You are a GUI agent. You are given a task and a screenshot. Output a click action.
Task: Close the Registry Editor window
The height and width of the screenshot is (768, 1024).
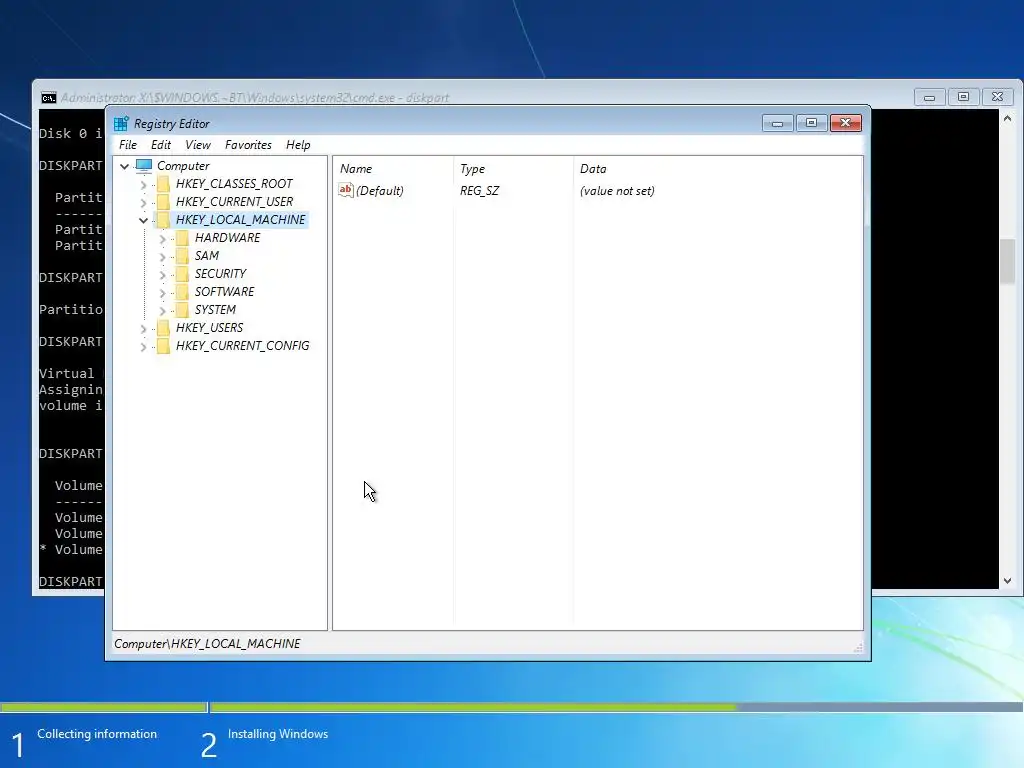pyautogui.click(x=846, y=123)
